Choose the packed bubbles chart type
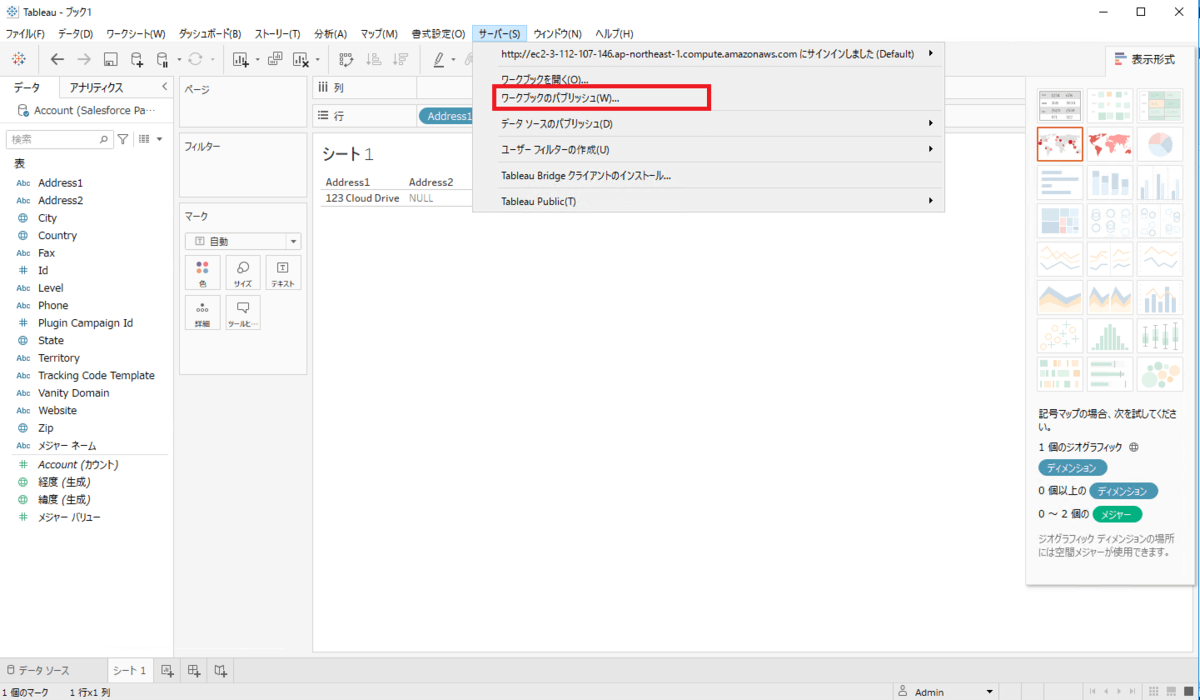This screenshot has height=700, width=1200. tap(1160, 374)
